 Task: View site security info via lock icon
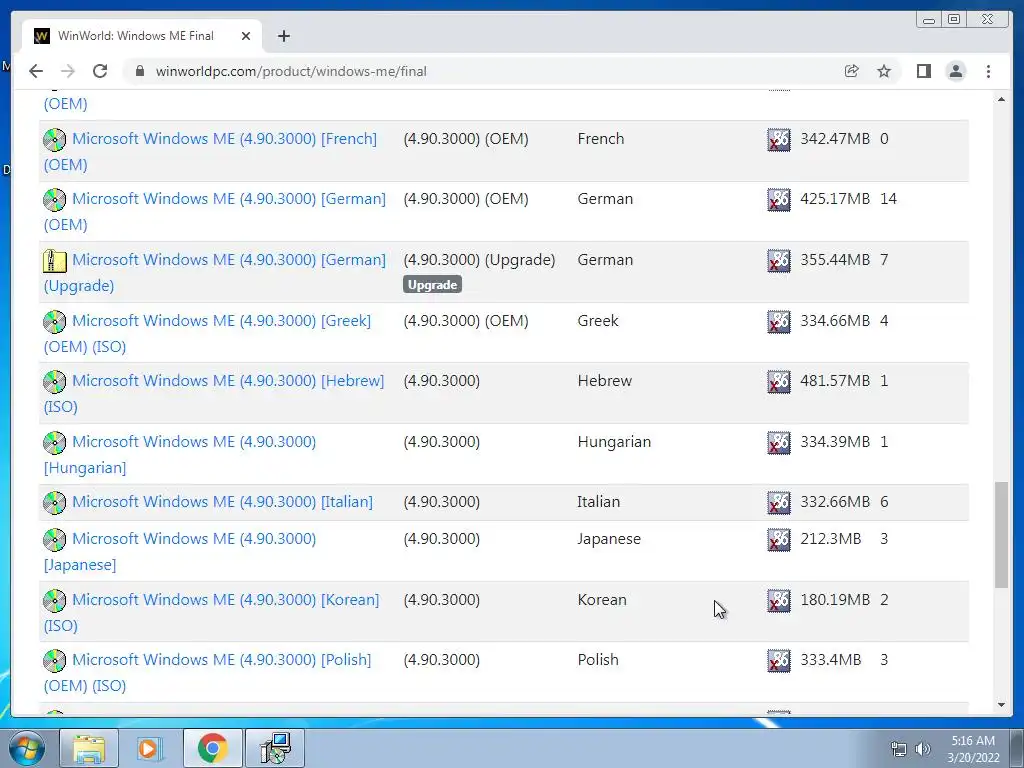tap(139, 71)
